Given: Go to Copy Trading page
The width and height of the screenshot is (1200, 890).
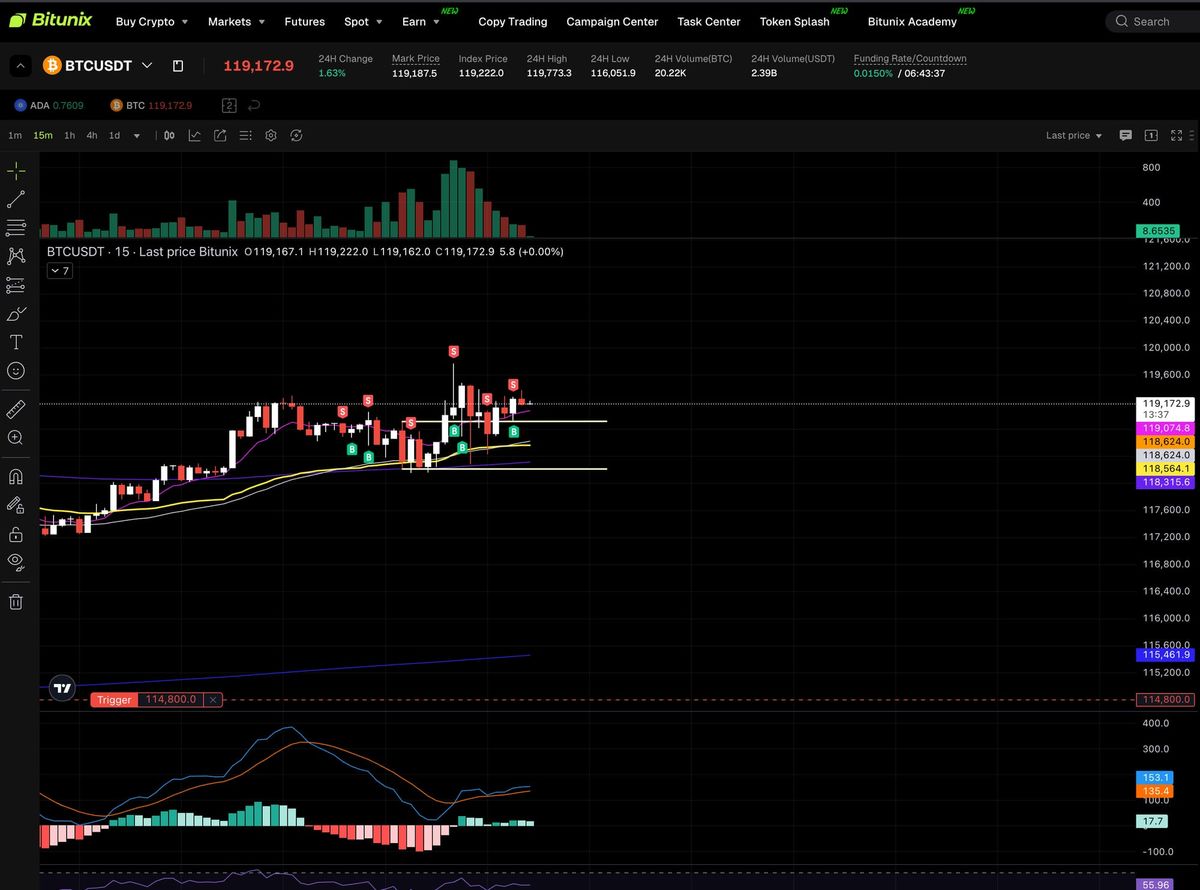Looking at the screenshot, I should point(512,21).
